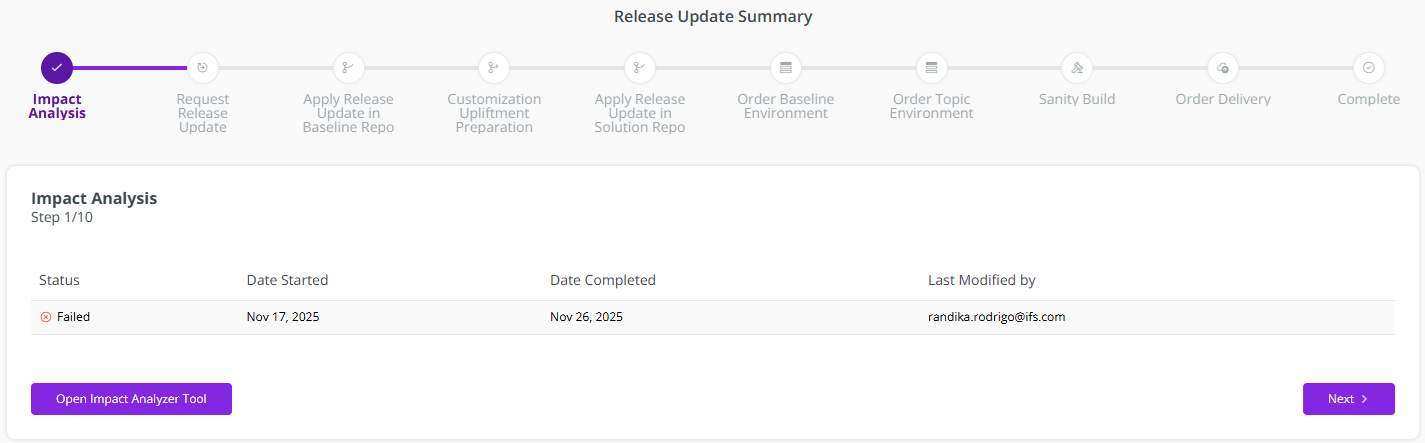
Task: Click the Impact Analysis checkmark step icon
Action: click(57, 68)
